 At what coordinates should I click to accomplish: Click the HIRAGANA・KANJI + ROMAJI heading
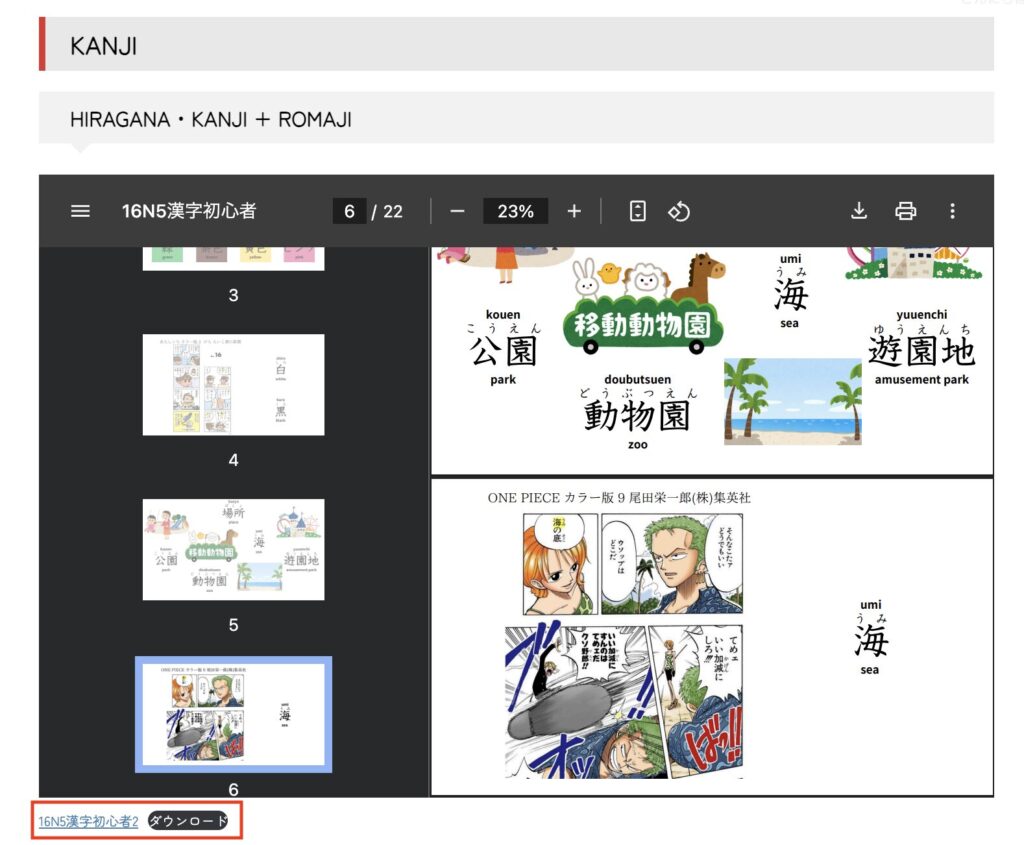211,120
